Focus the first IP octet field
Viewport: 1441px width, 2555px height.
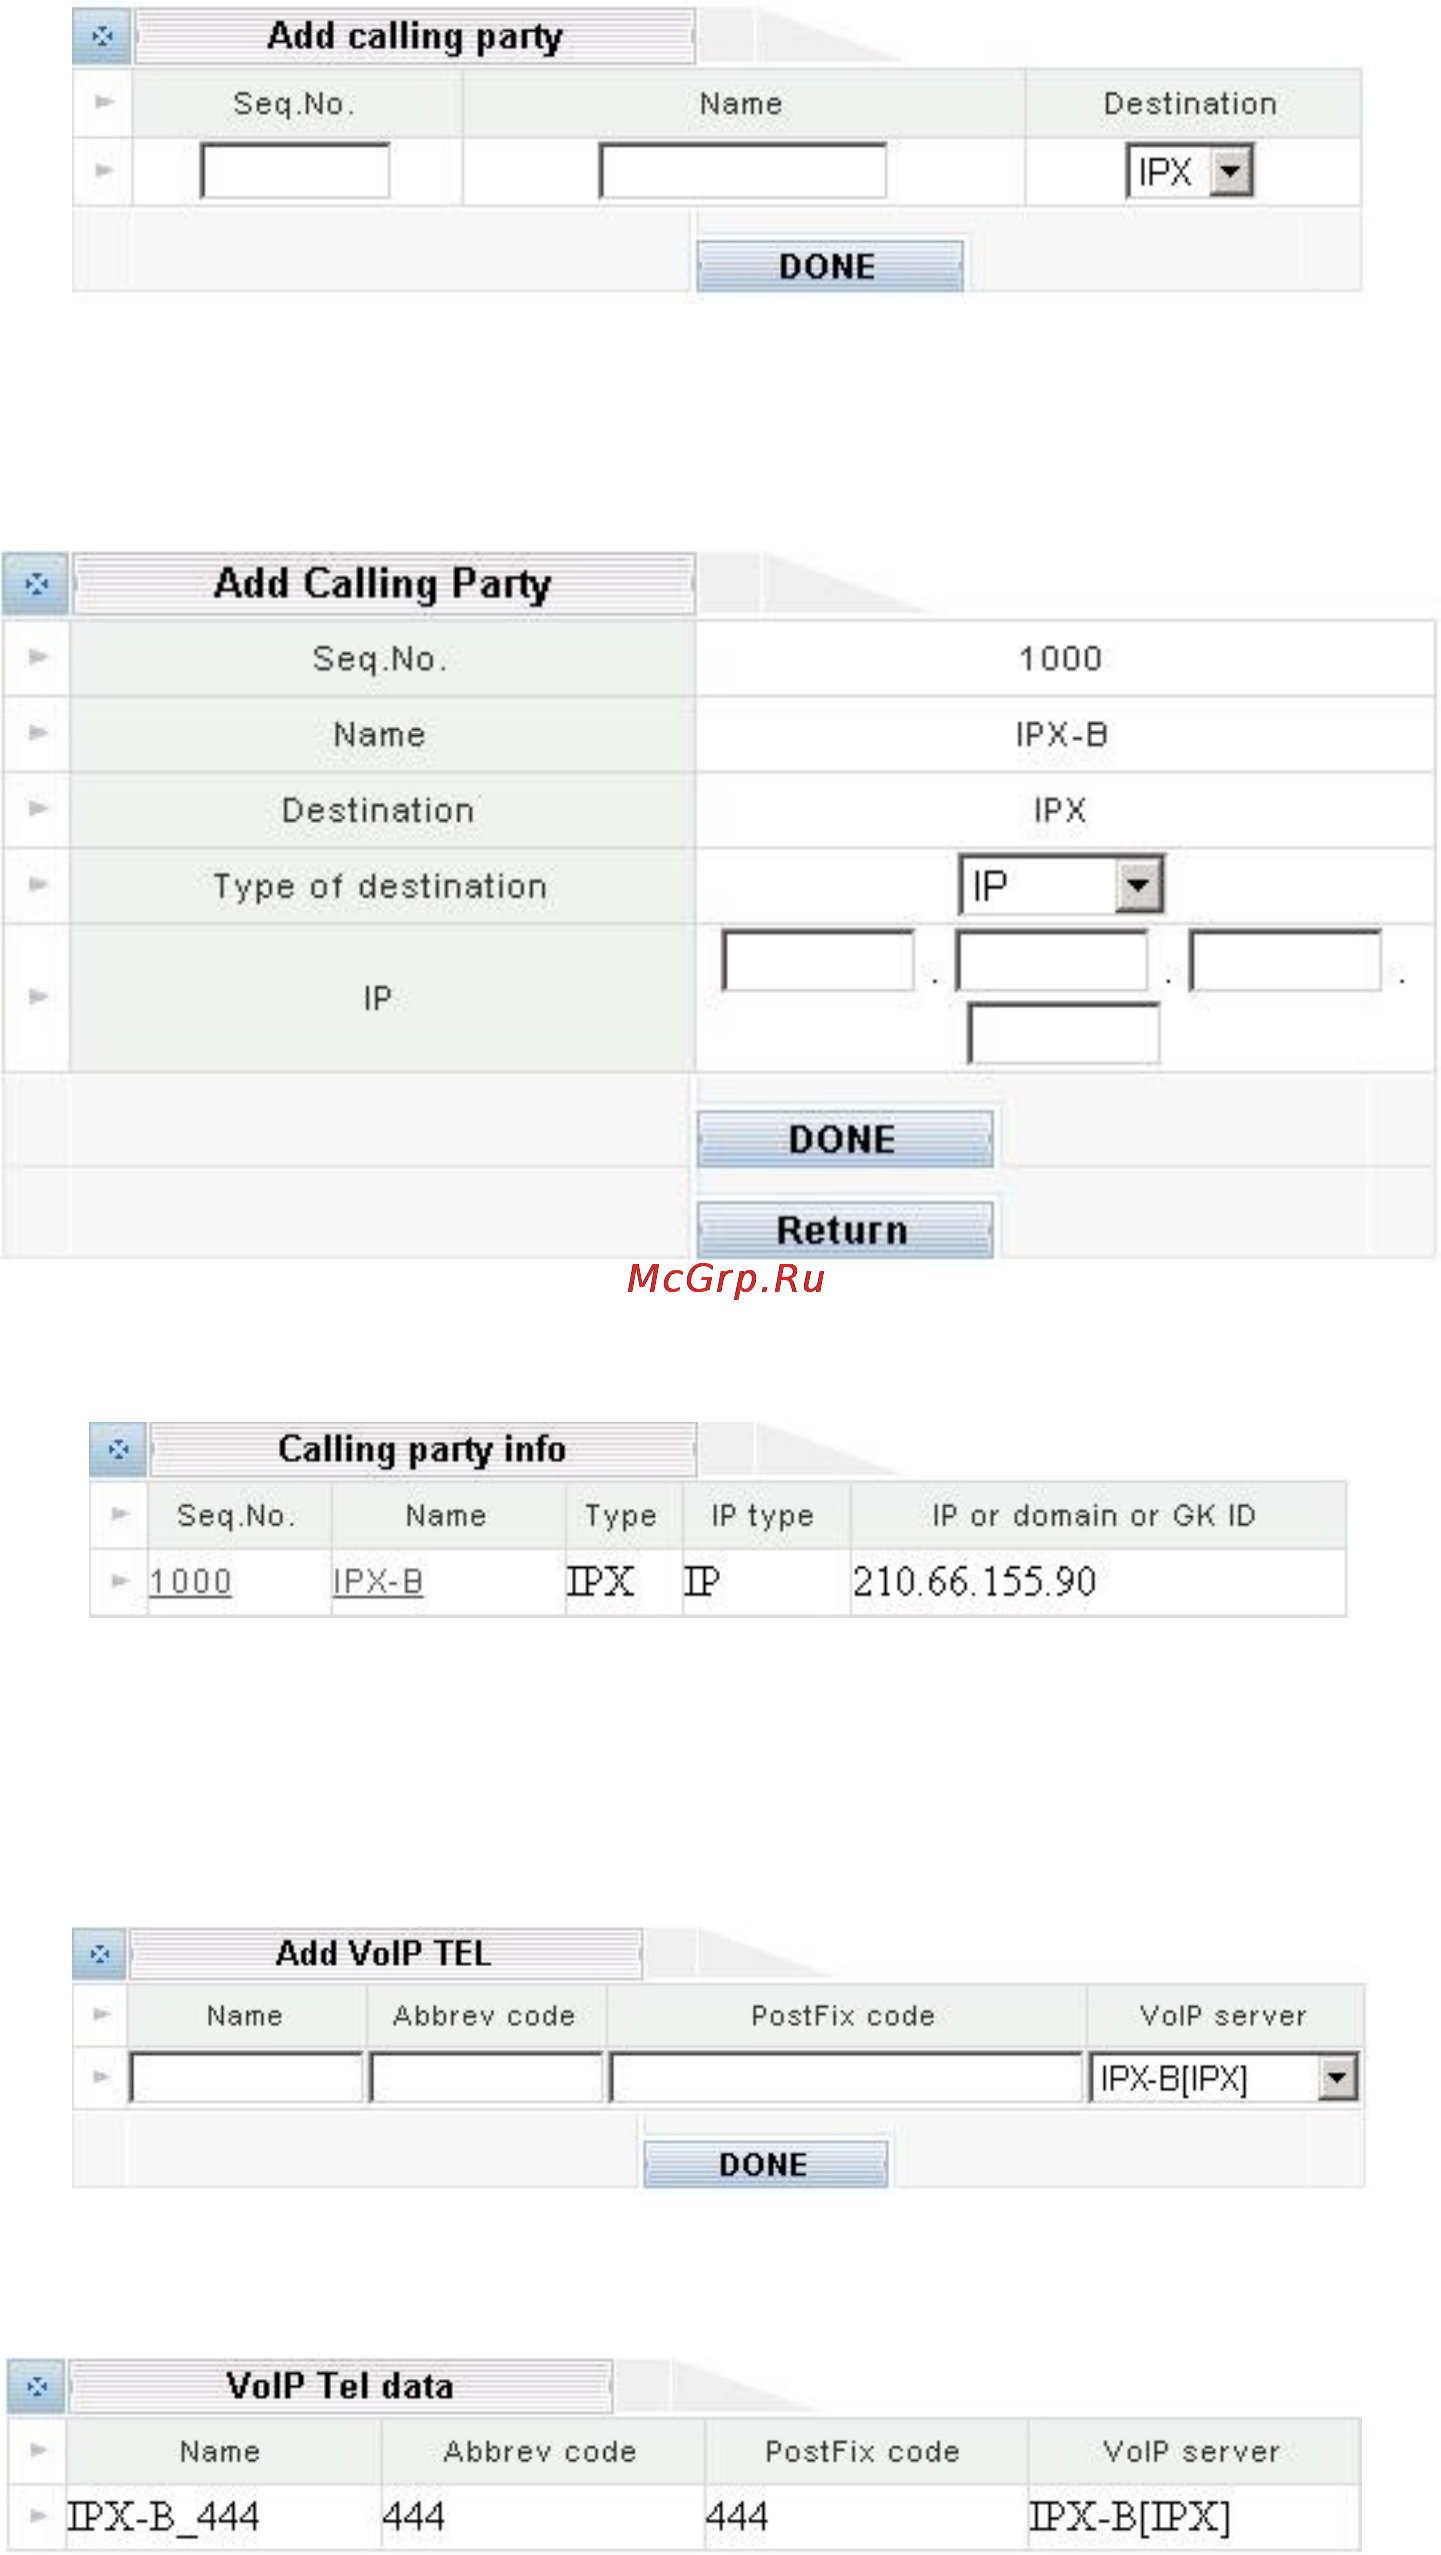(x=818, y=961)
